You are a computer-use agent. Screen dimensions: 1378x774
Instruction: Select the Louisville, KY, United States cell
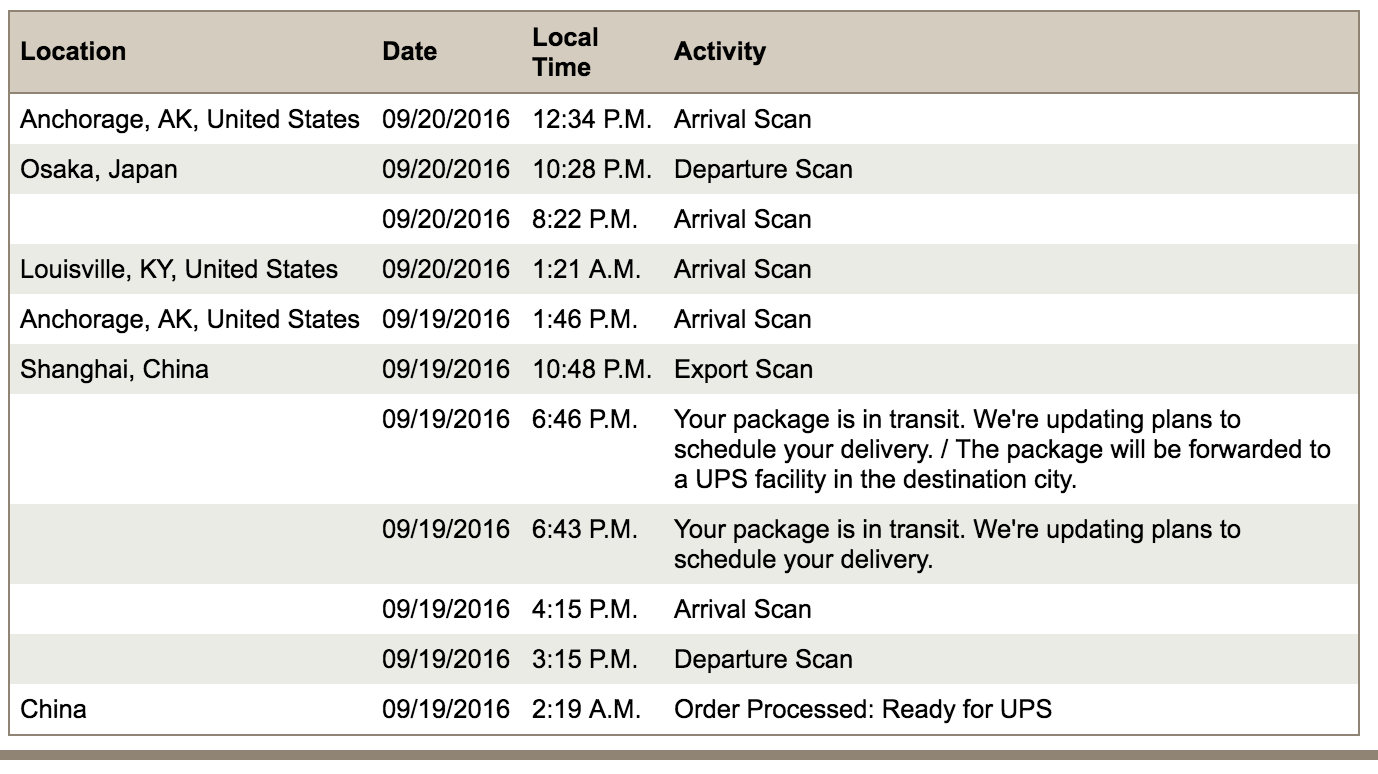[180, 269]
